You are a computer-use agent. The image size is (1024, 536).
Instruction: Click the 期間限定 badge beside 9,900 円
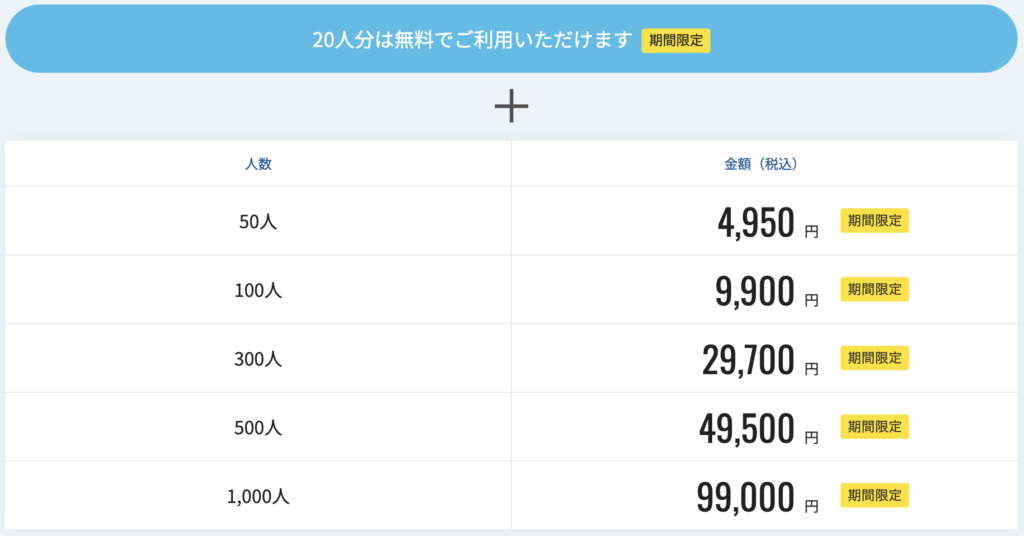point(874,289)
